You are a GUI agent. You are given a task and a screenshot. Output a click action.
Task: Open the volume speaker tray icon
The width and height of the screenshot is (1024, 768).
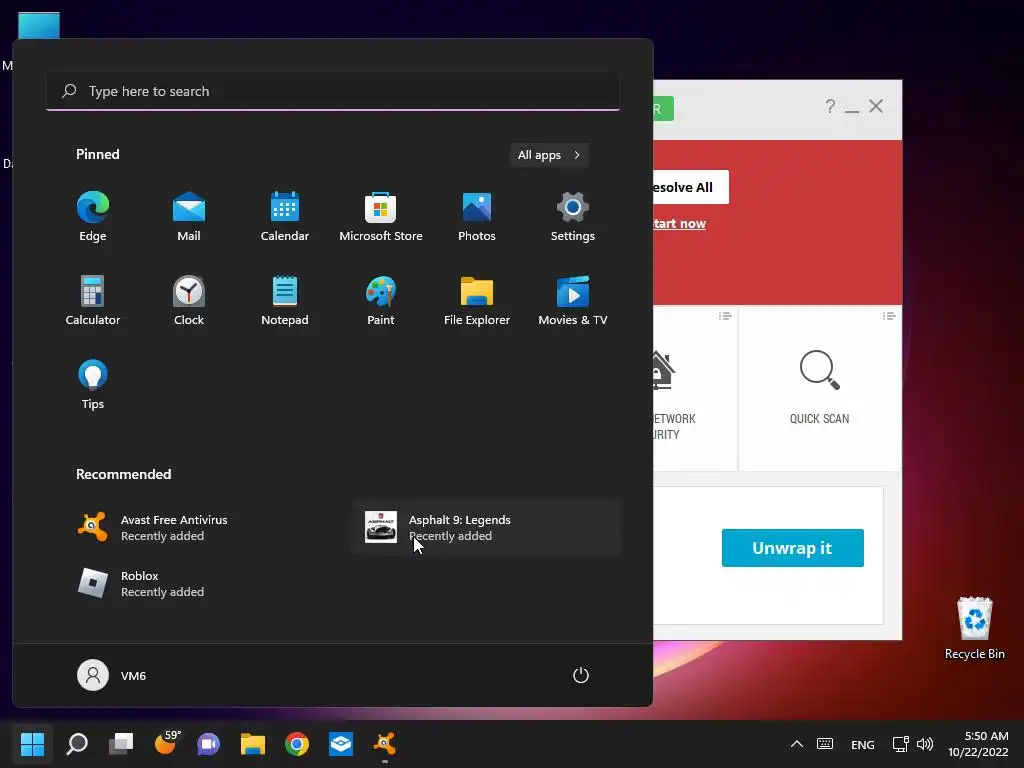click(x=925, y=744)
